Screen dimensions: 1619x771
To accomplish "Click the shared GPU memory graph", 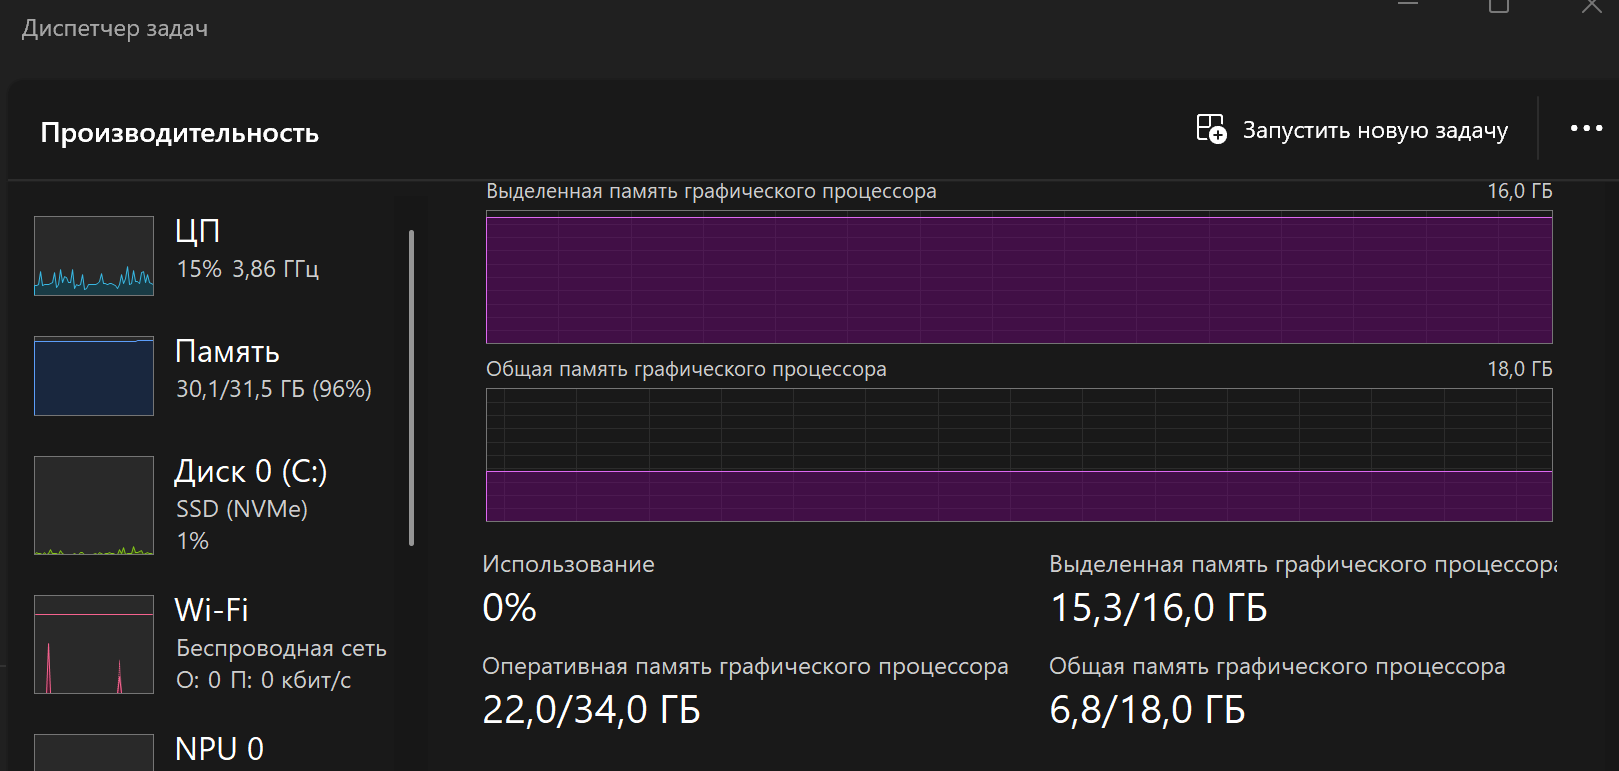I will (x=1019, y=455).
